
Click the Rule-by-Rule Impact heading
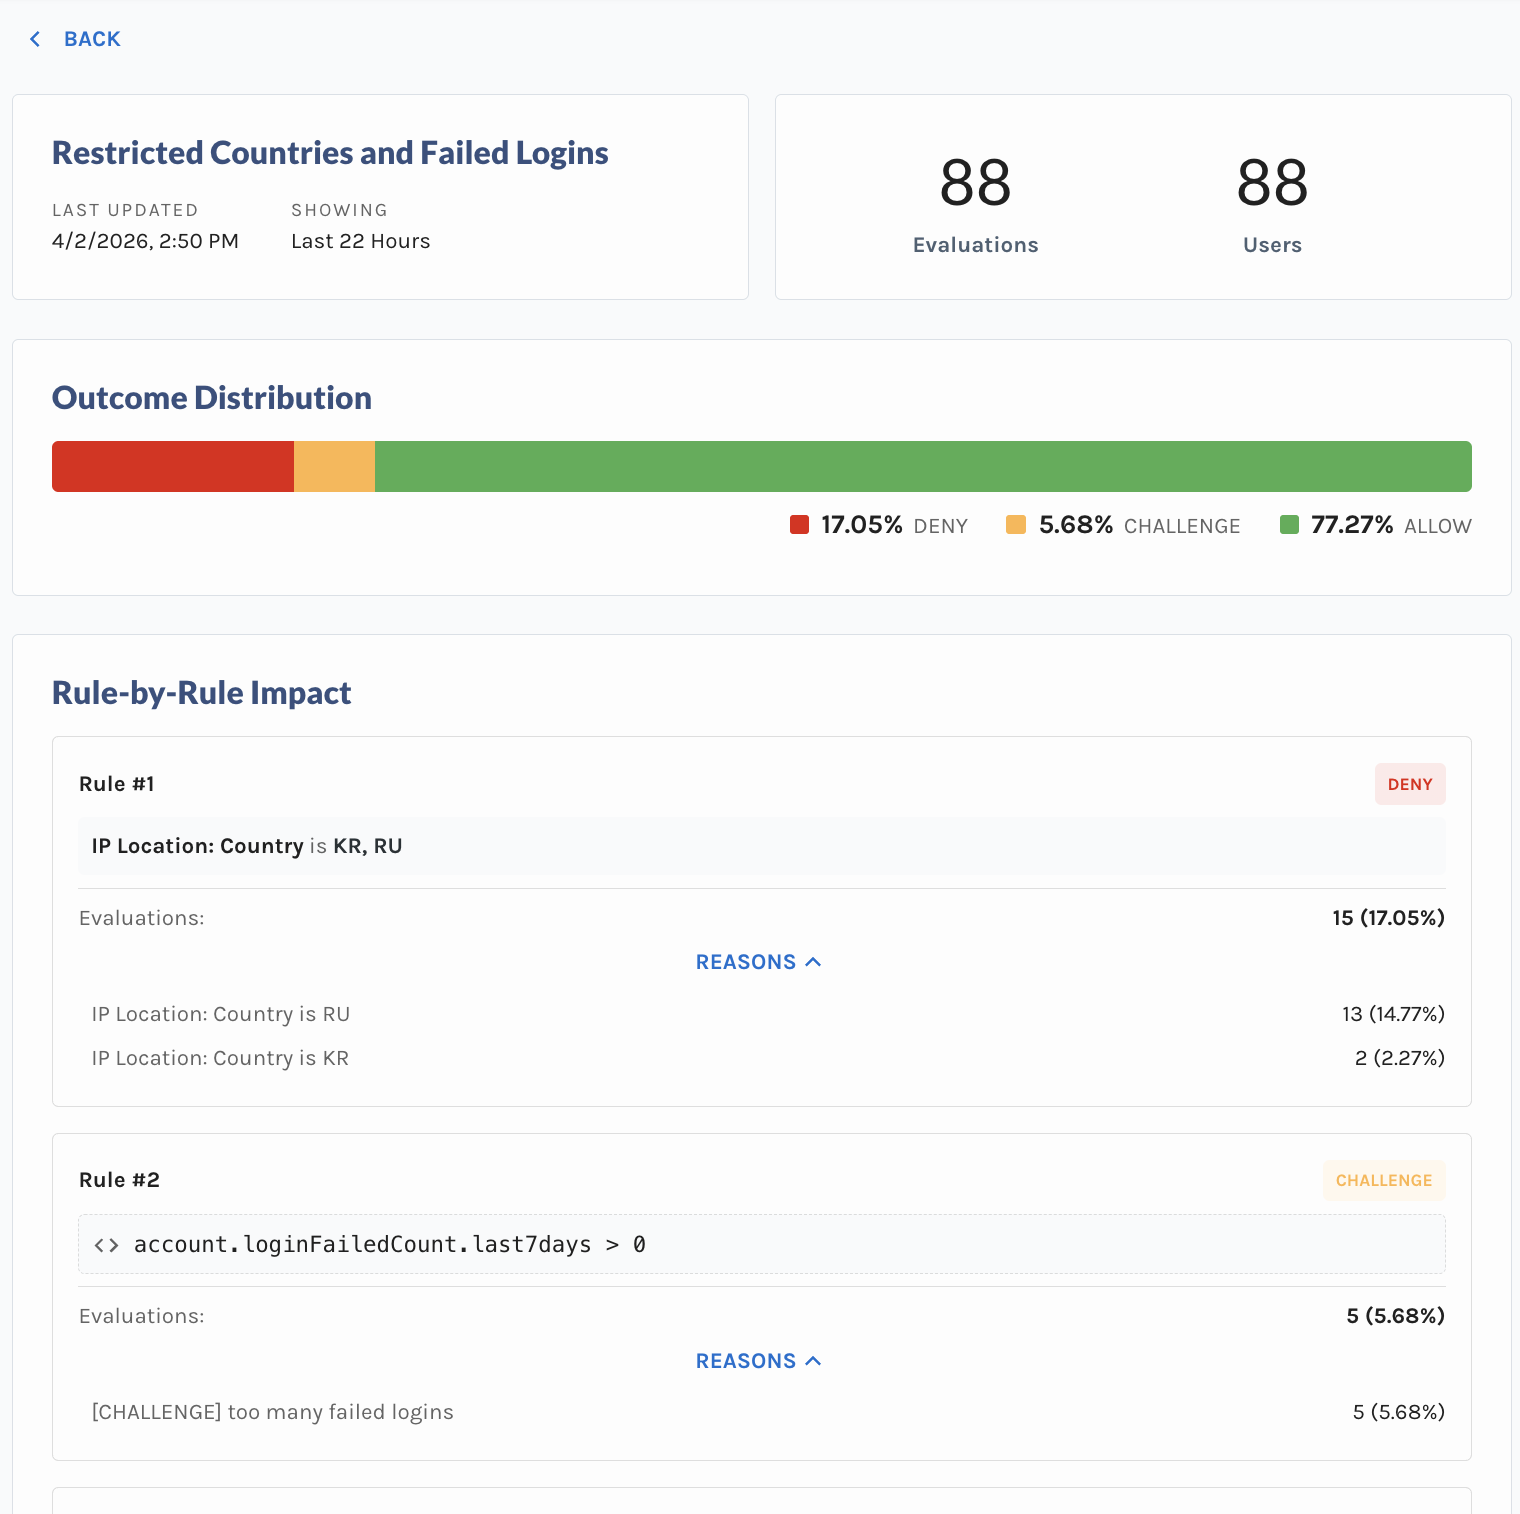[x=201, y=693]
